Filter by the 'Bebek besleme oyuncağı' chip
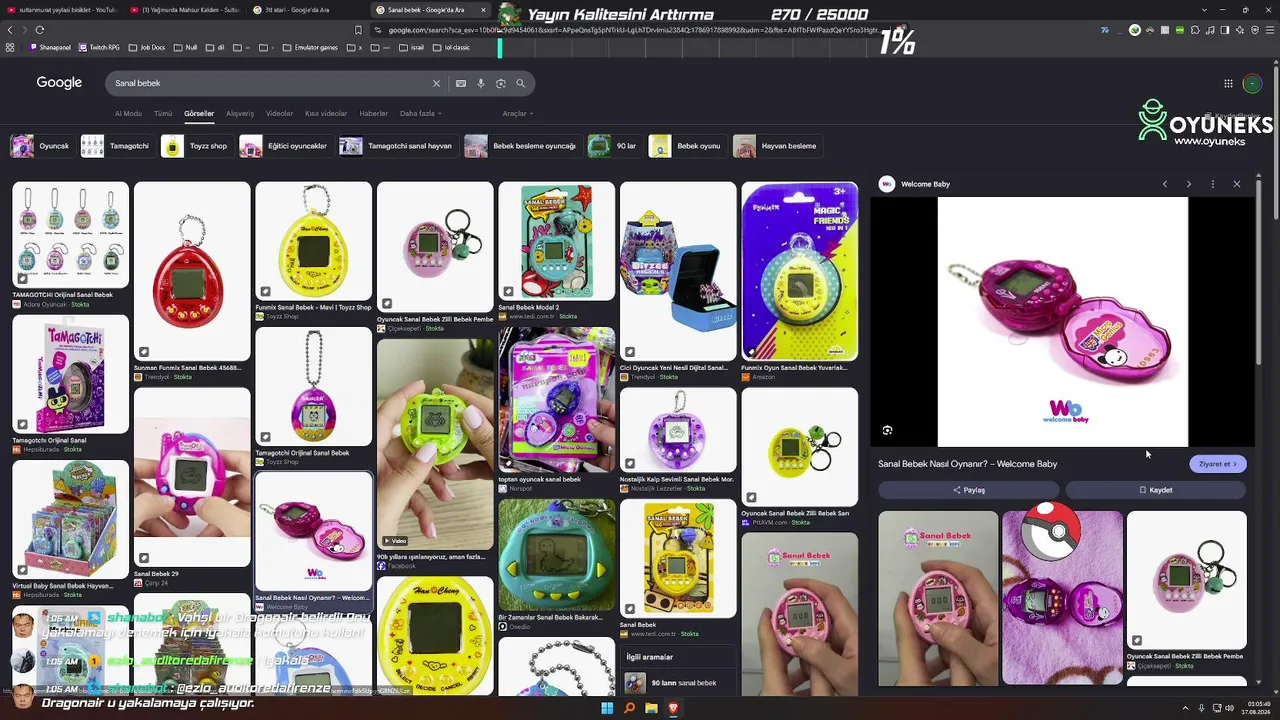Screen dimensions: 1280x720 tap(521, 146)
